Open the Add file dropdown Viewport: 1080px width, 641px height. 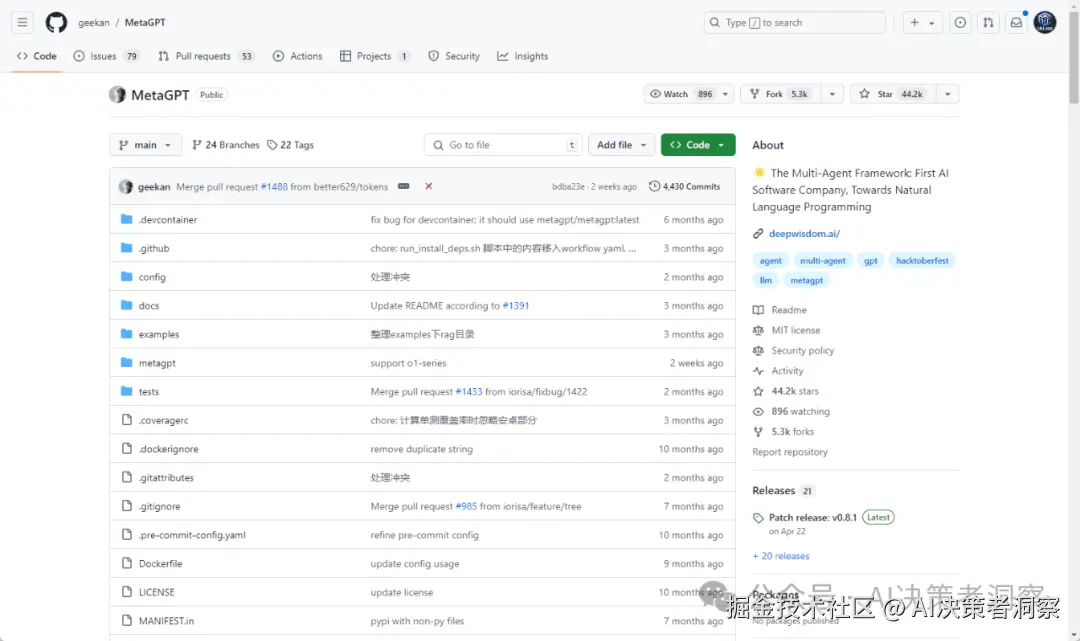(621, 145)
